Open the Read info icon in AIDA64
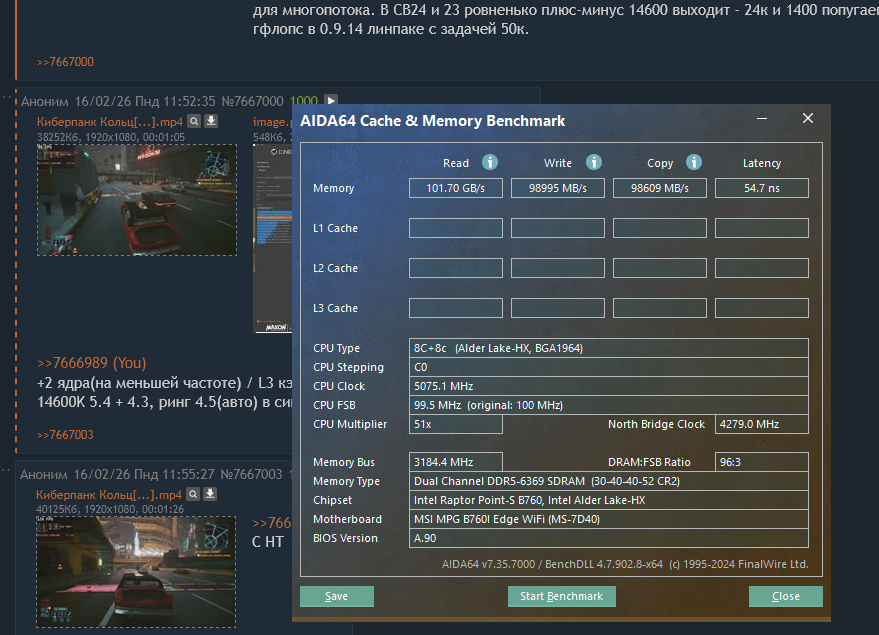This screenshot has height=635, width=879. pos(489,163)
